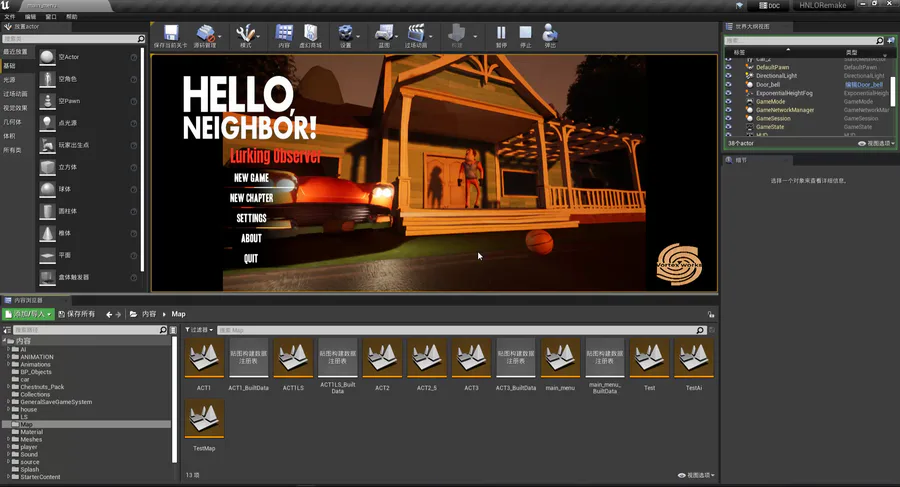Viewport: 900px width, 487px height.
Task: Click the add-folder icon in World Outliner
Action: coord(891,41)
